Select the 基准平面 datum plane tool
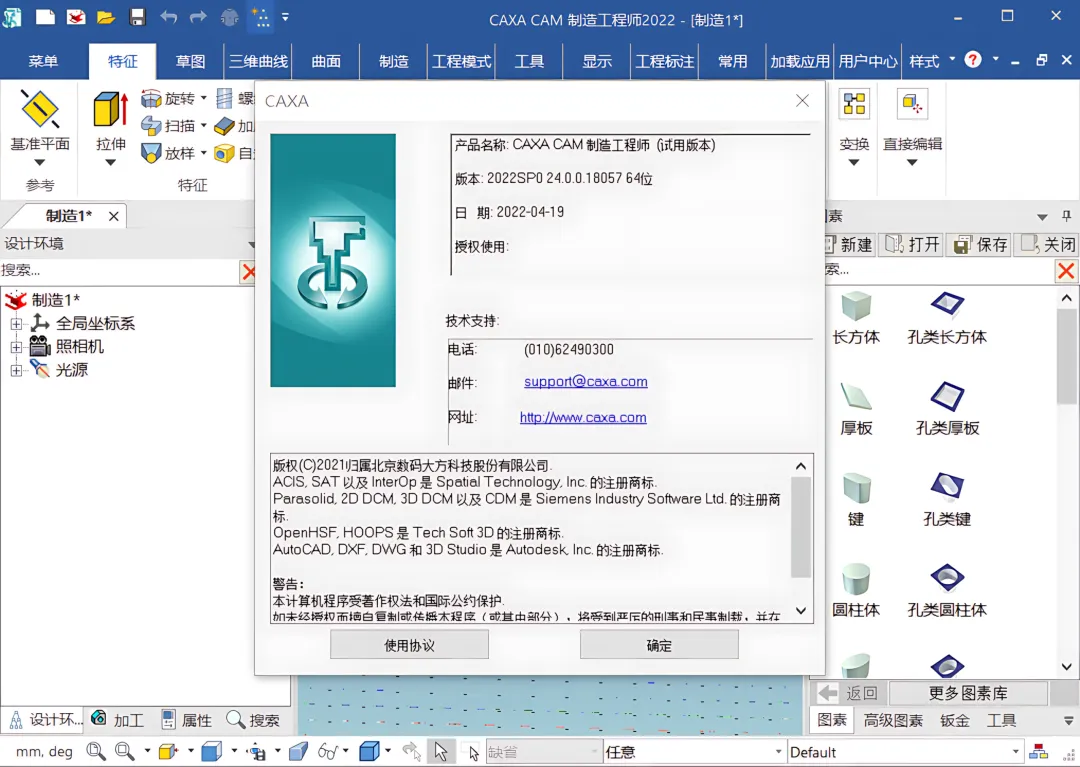 click(x=40, y=120)
